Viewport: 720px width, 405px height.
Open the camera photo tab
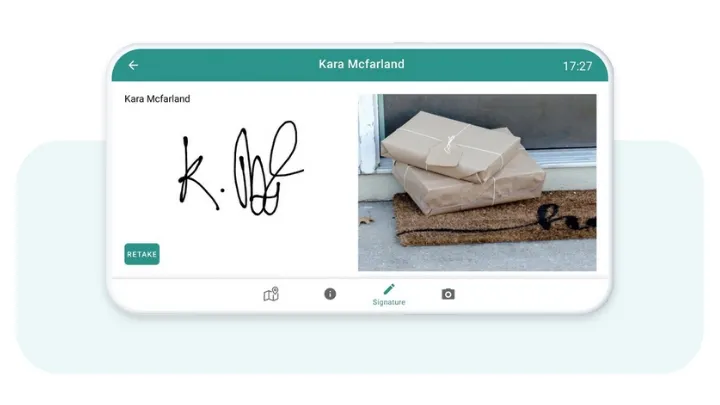coord(448,294)
